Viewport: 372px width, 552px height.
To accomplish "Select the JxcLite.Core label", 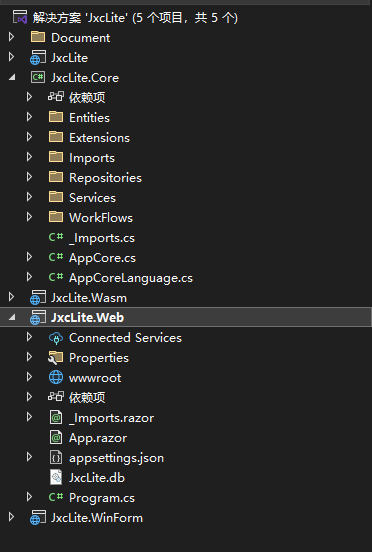I will click(85, 78).
